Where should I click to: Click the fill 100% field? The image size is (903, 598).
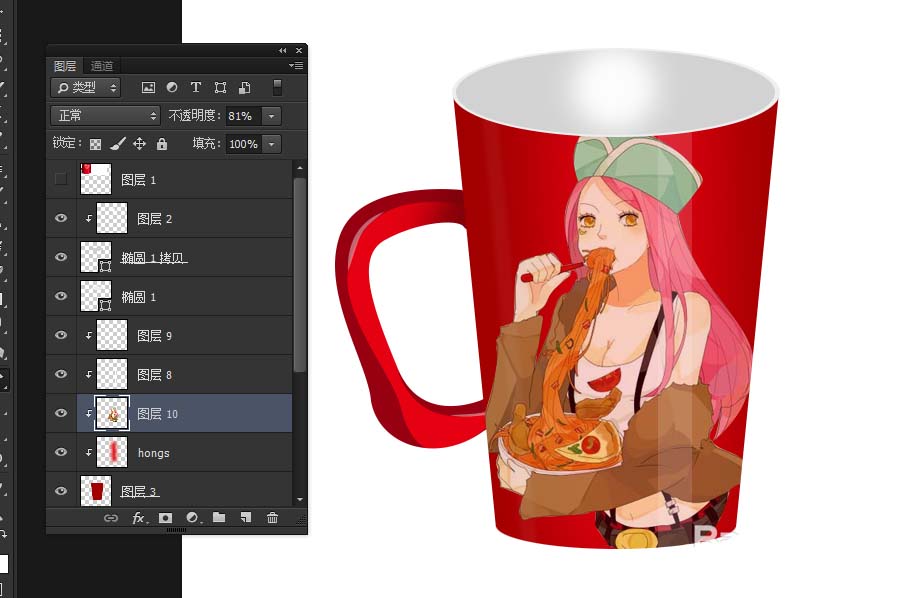pos(244,144)
